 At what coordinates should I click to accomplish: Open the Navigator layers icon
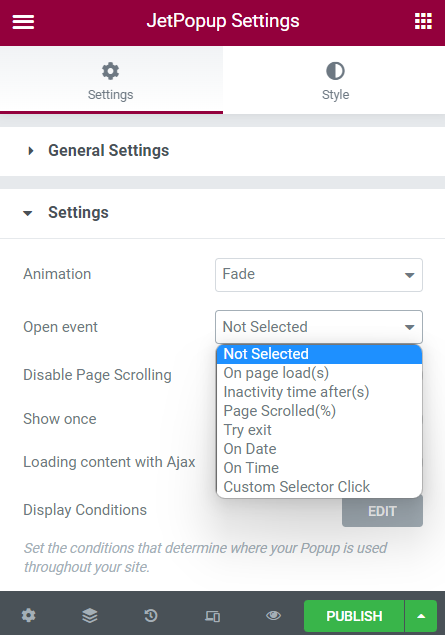coord(89,616)
